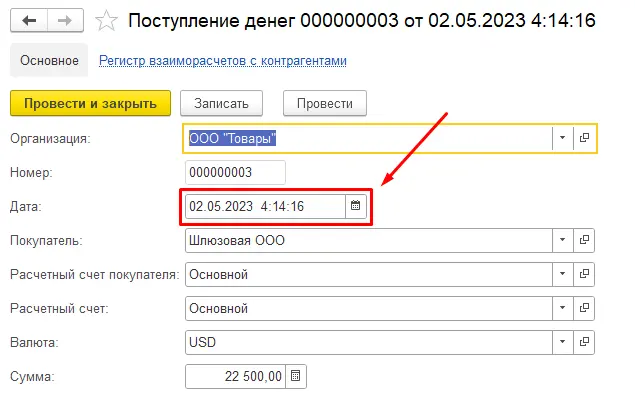This screenshot has height=409, width=635.
Task: Go back with the left arrow button
Action: tap(29, 20)
